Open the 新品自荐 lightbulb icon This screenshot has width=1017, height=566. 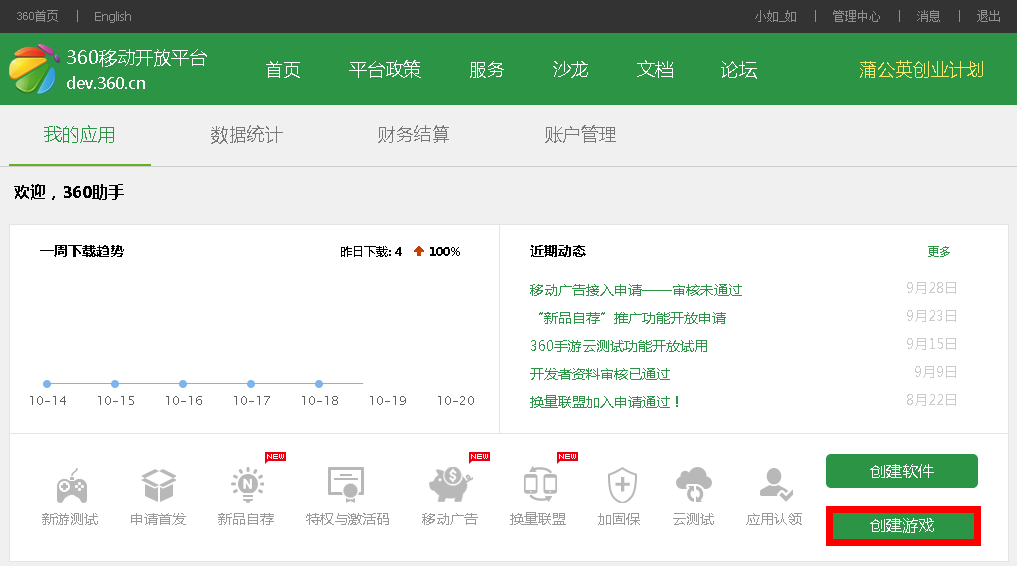[247, 484]
